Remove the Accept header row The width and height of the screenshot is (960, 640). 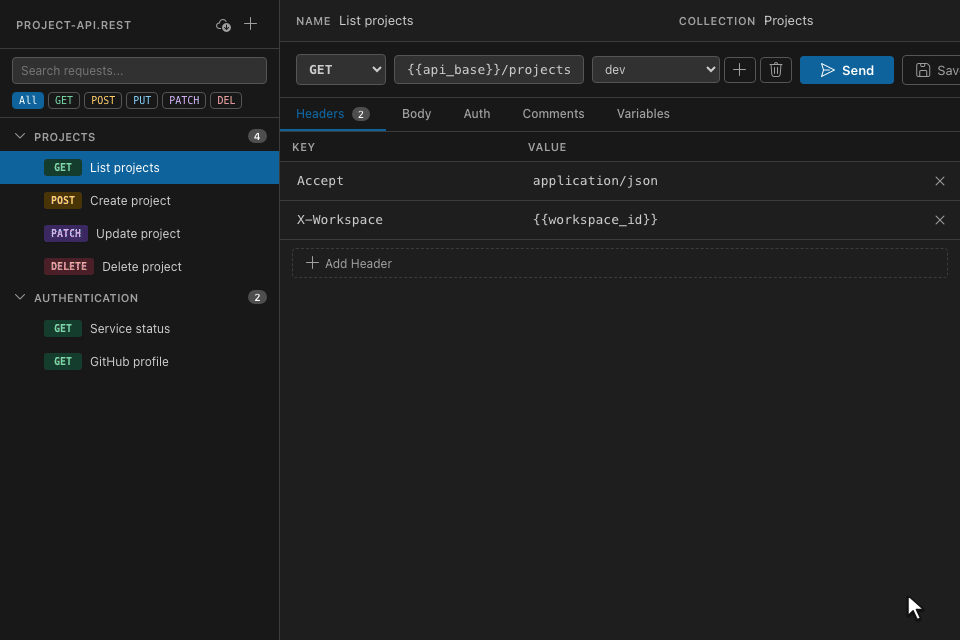click(940, 181)
